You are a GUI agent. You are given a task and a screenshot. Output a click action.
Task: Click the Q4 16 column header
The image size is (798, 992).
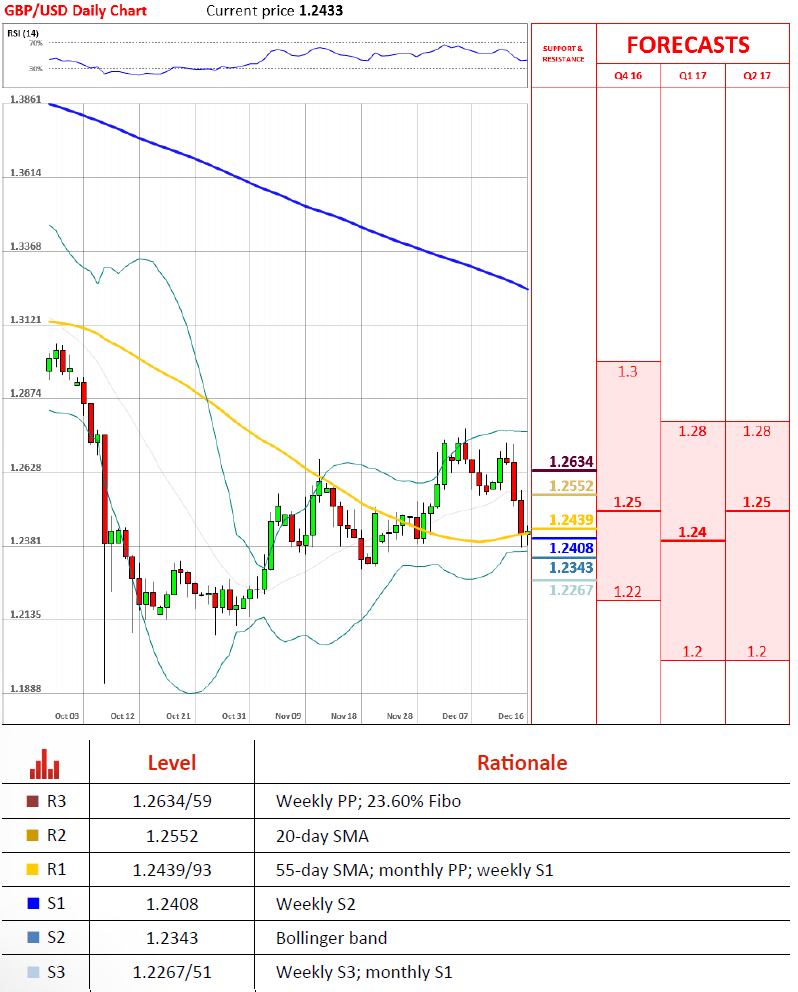(x=628, y=76)
